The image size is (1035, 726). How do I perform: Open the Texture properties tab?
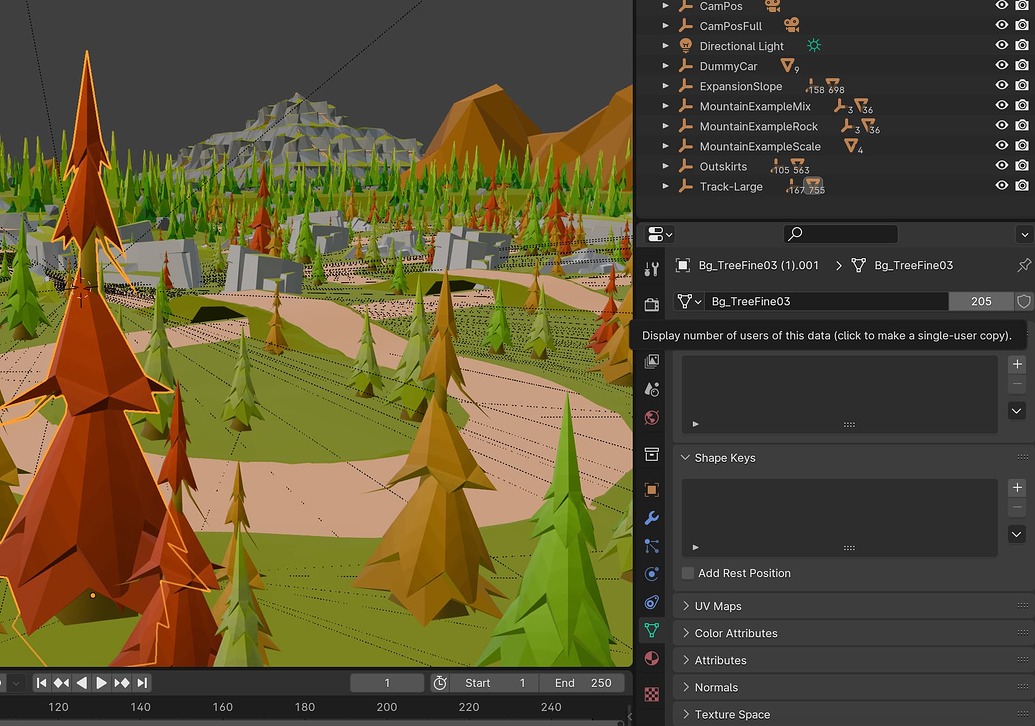651,694
